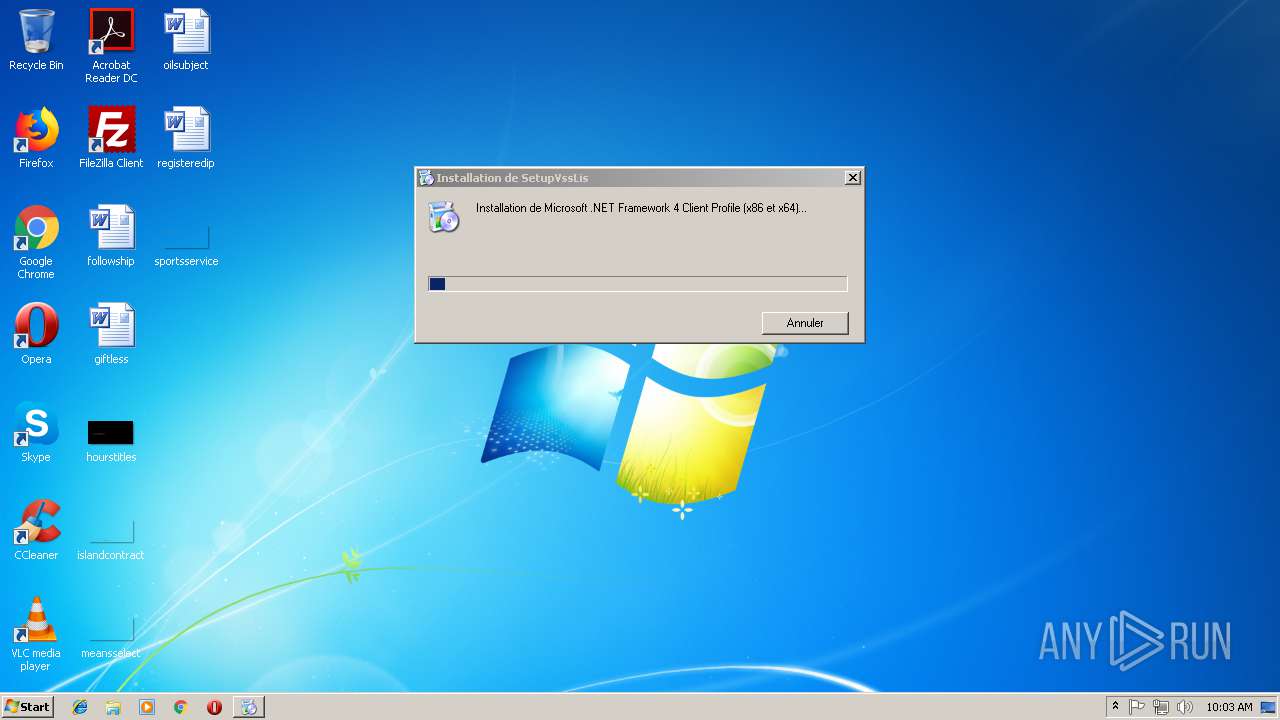The image size is (1280, 720).
Task: Click the taskbar clock 10:03 AM
Action: [x=1229, y=707]
